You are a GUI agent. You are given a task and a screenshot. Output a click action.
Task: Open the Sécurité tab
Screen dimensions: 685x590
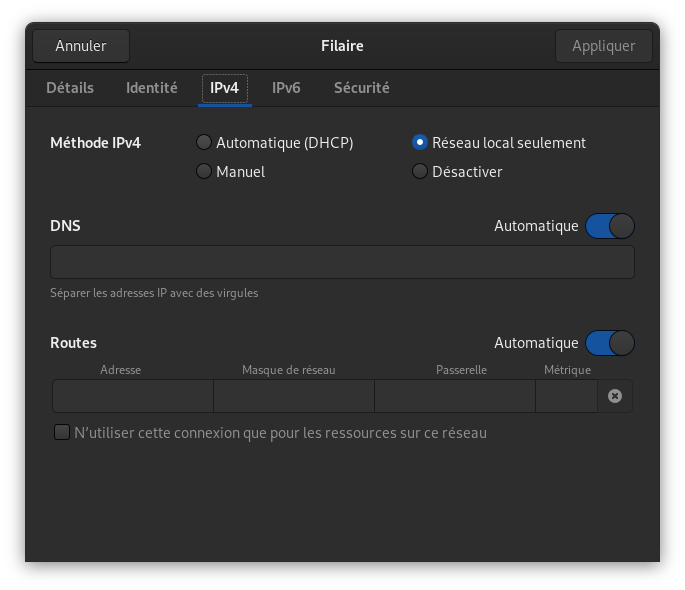pos(361,88)
